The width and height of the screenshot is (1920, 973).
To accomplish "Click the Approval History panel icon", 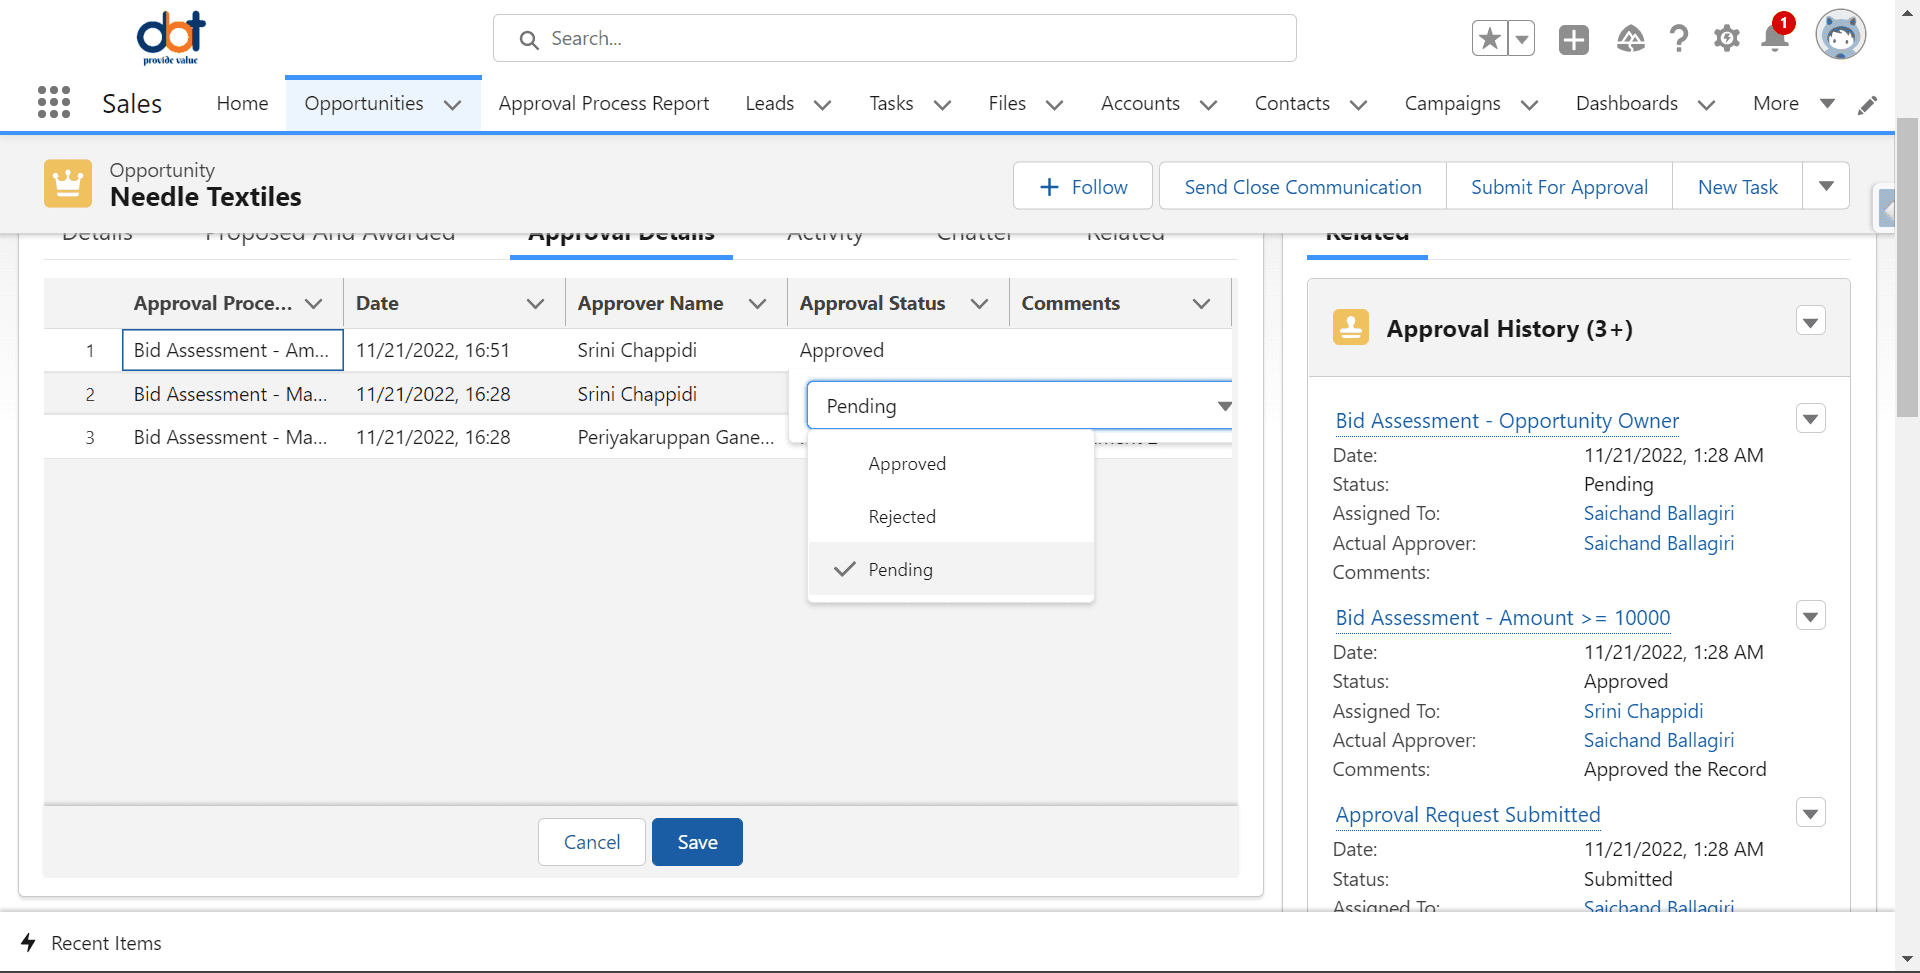I will 1351,328.
